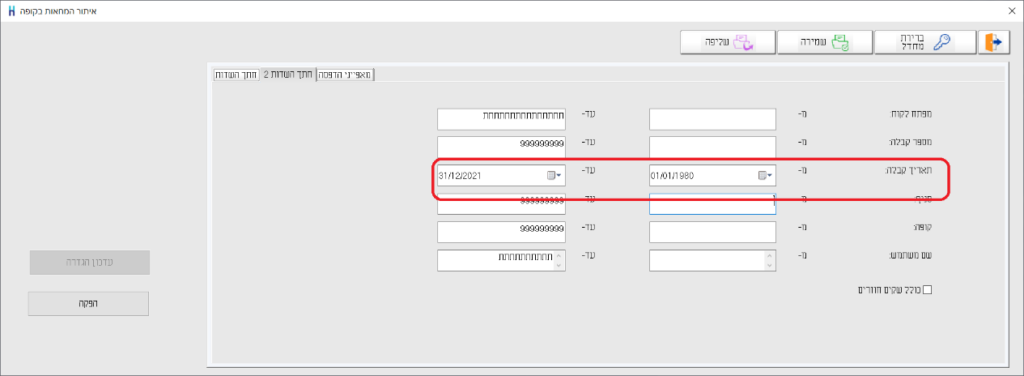
Task: Open the מאפייני הדפסה tab
Action: click(x=345, y=74)
